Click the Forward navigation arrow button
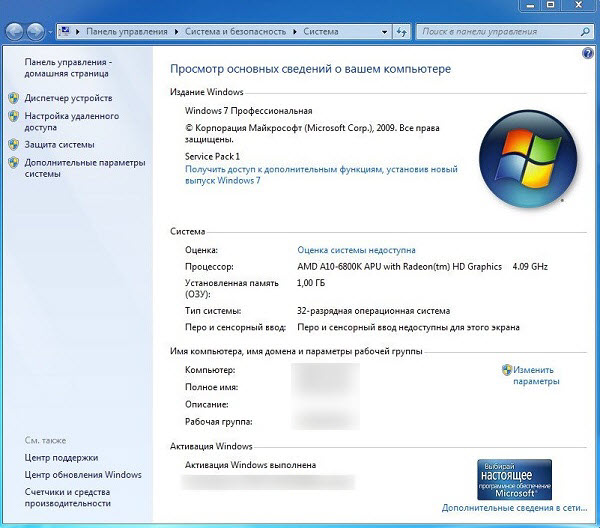Viewport: 600px width, 528px height. pyautogui.click(x=36, y=32)
